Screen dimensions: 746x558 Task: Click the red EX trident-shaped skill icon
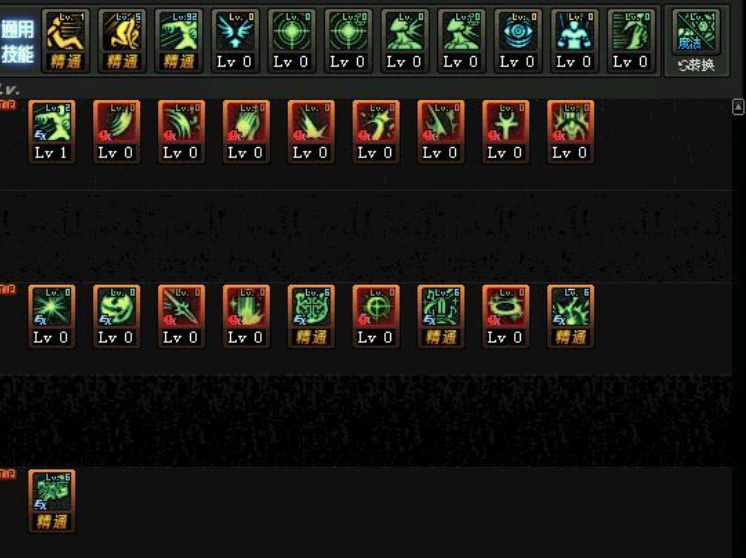(x=505, y=132)
